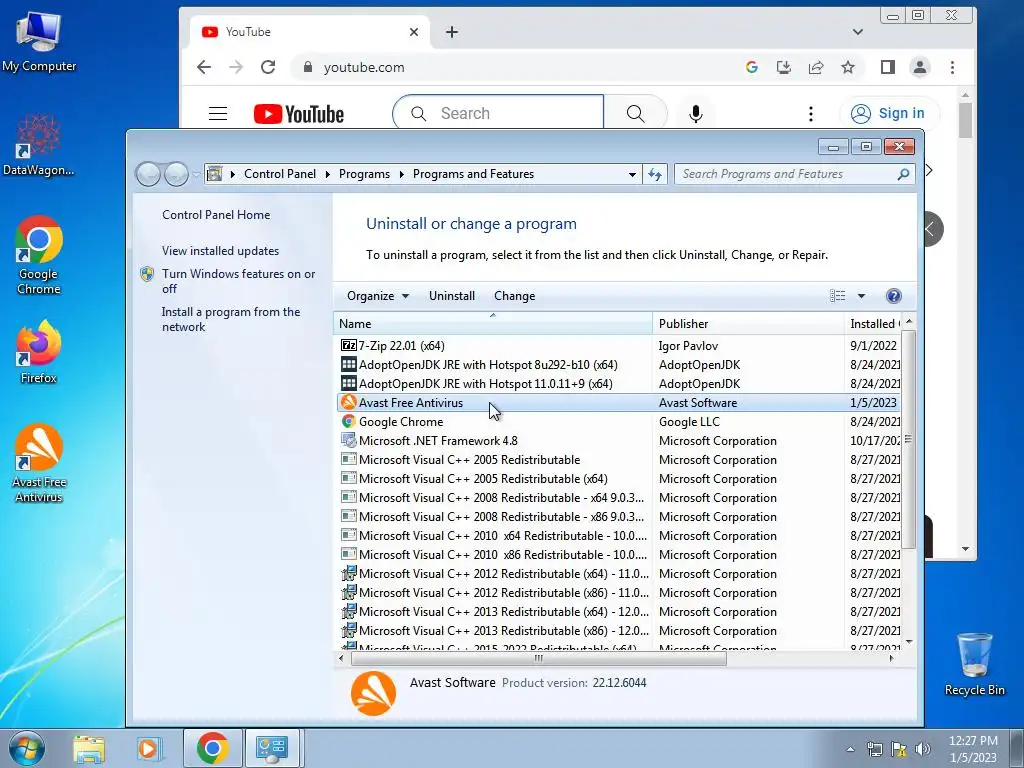Open Chrome's three-dot menu
Image resolution: width=1024 pixels, height=768 pixels.
tap(952, 67)
